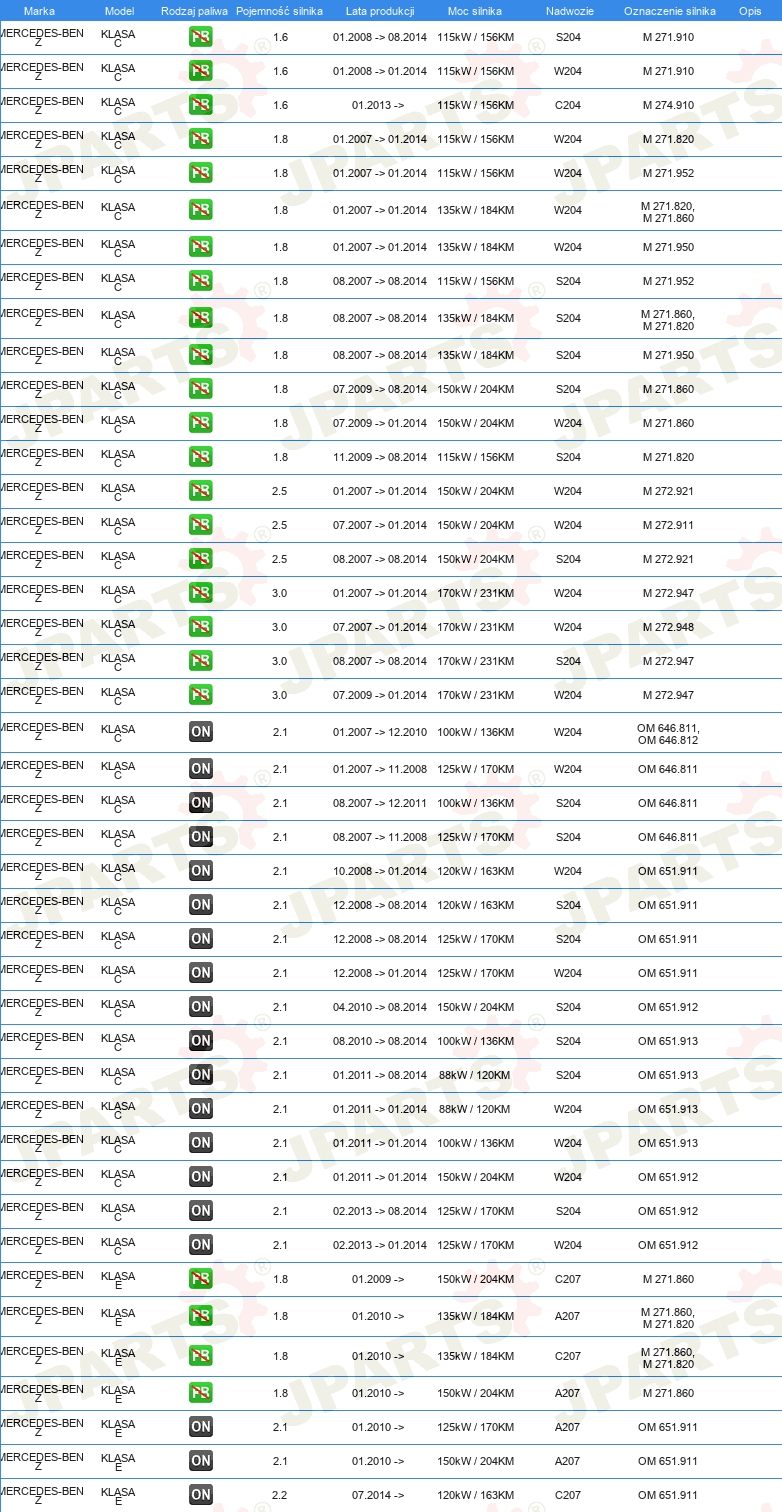Select PB icon in 1.6 W204 M 271.910 row
The height and width of the screenshot is (1512, 782).
pyautogui.click(x=201, y=71)
